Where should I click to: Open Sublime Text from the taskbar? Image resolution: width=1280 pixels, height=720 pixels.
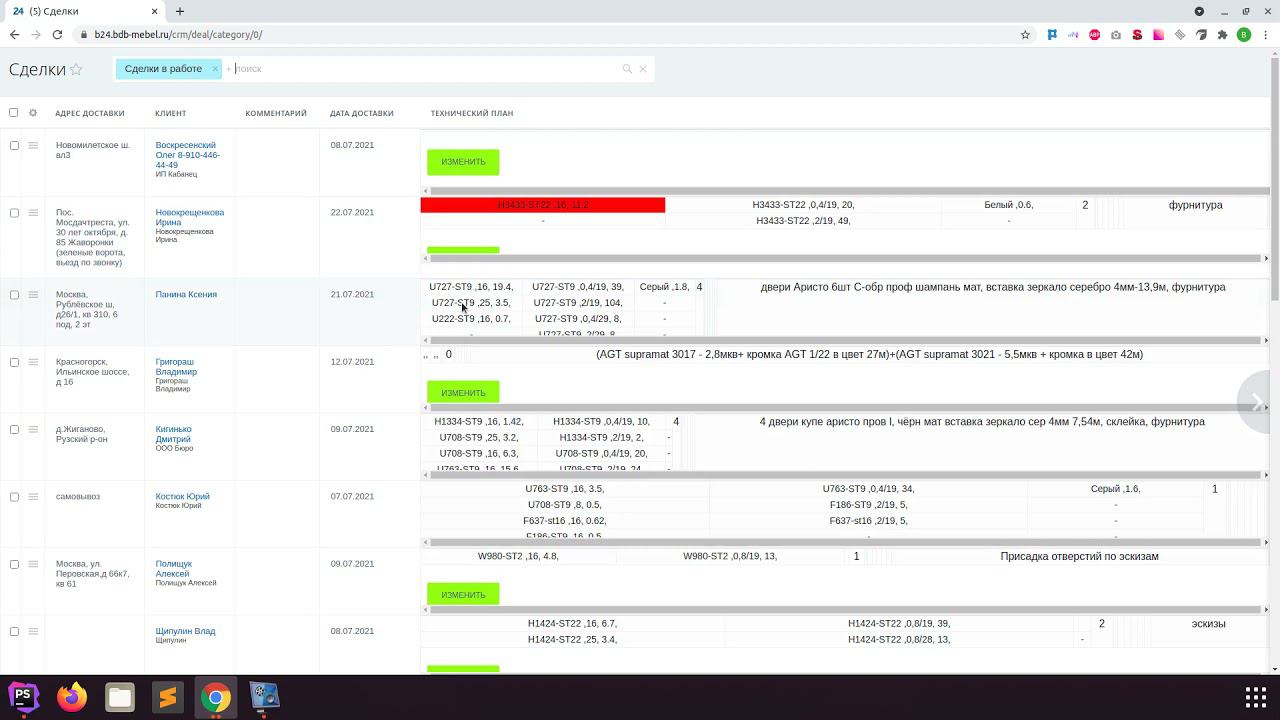click(168, 696)
